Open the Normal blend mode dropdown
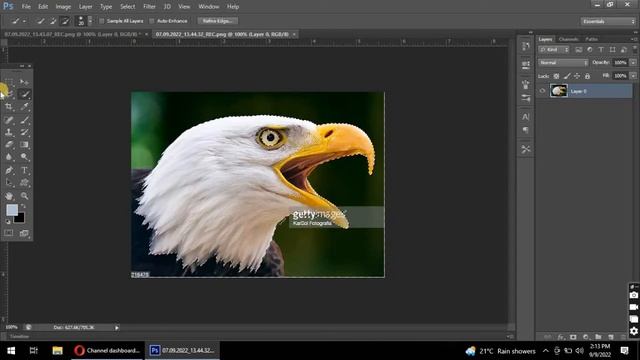This screenshot has width=640, height=360. click(x=563, y=63)
